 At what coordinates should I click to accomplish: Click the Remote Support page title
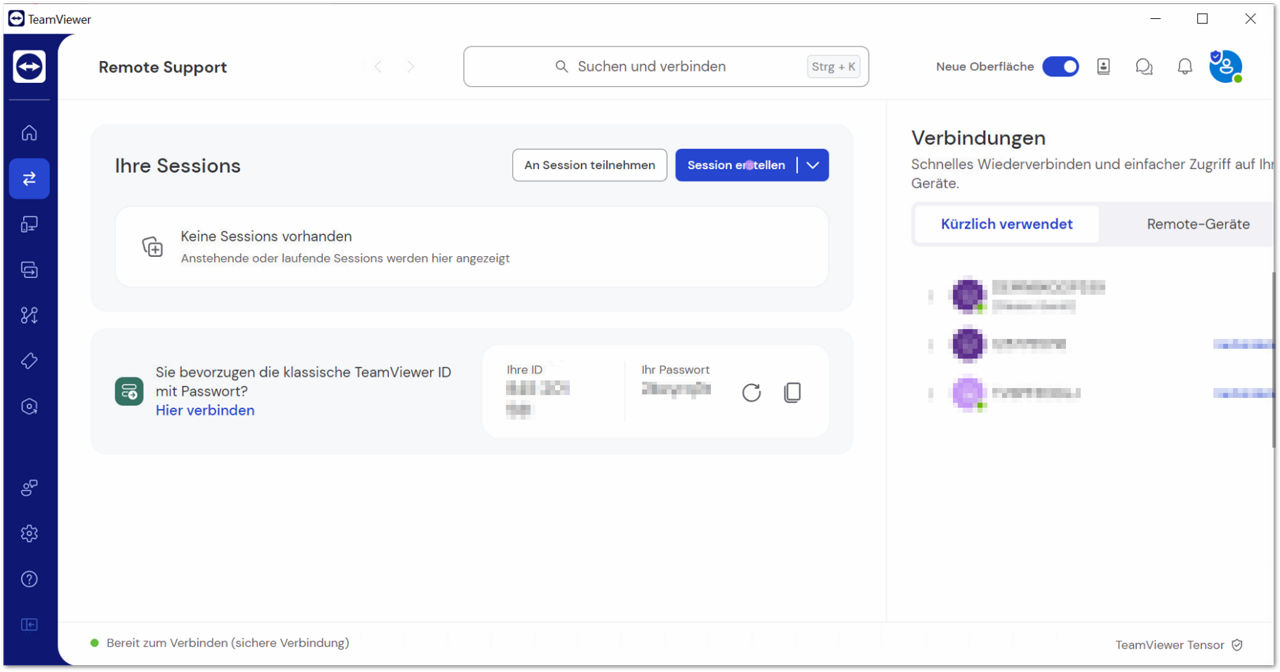pos(163,67)
